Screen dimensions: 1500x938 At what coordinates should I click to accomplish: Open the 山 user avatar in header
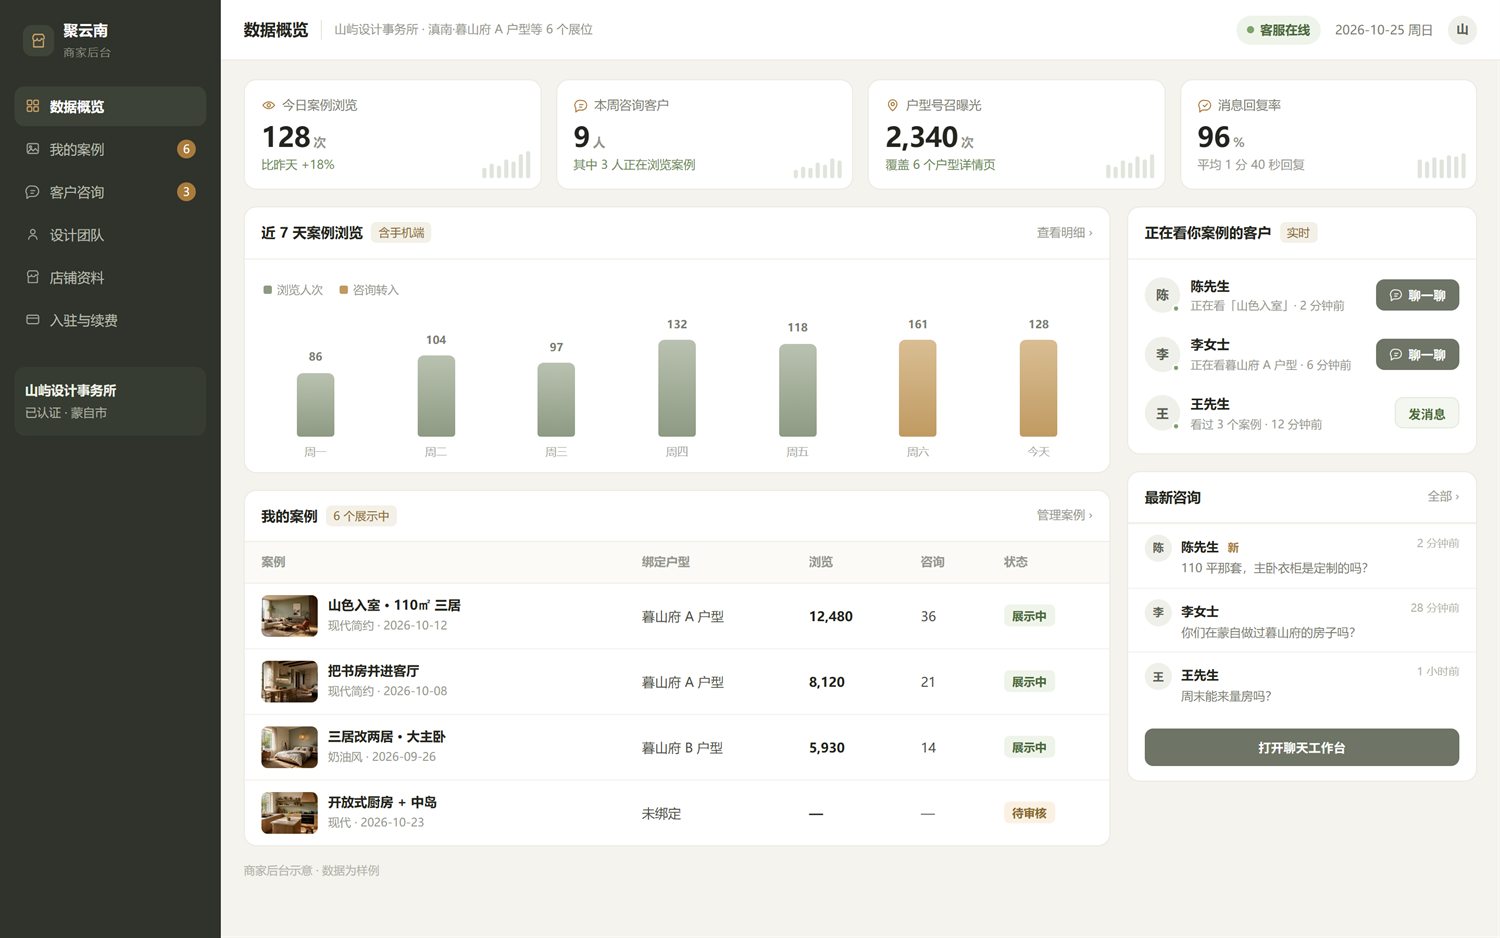point(1462,30)
